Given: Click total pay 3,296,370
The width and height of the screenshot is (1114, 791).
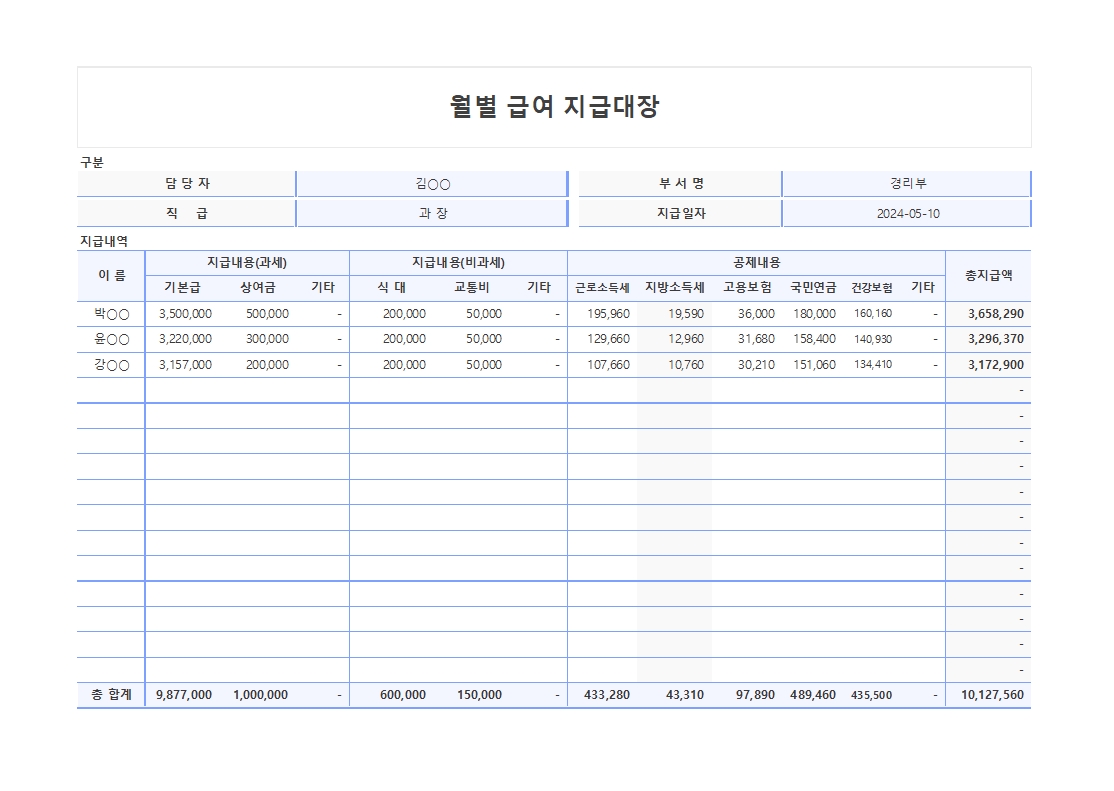Looking at the screenshot, I should coord(995,340).
